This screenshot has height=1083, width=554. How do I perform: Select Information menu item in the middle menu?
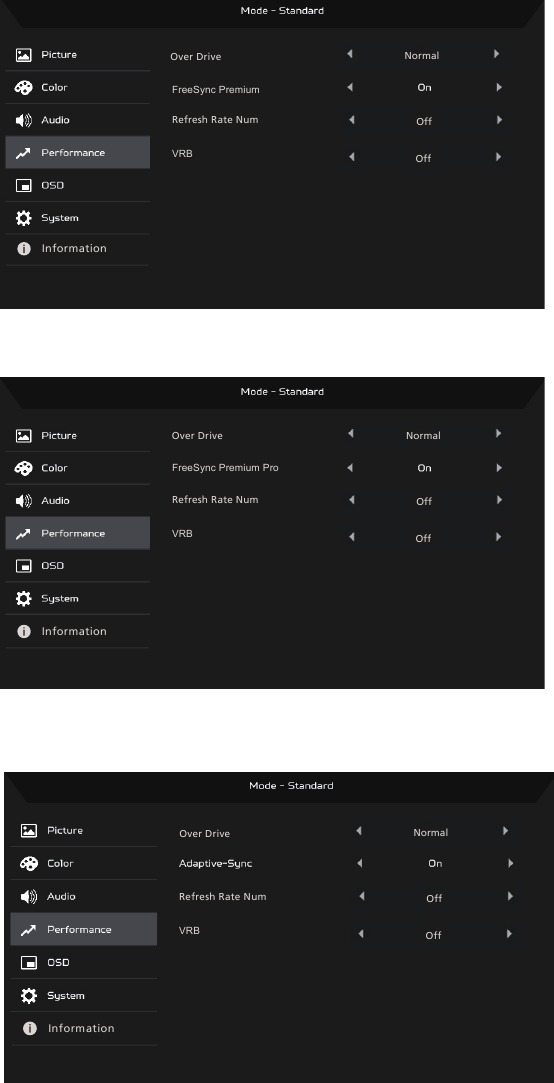pos(74,631)
